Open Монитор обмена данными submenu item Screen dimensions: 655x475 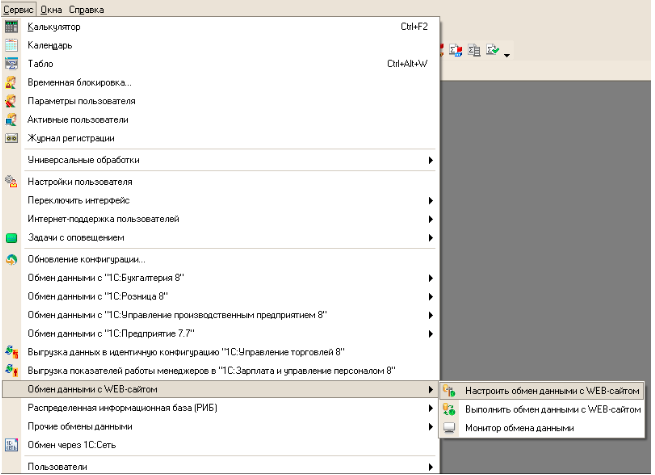(x=542, y=428)
